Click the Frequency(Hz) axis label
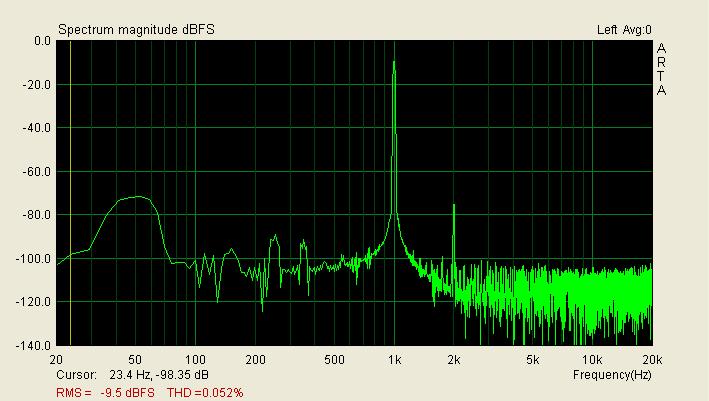The image size is (709, 401). coord(612,375)
